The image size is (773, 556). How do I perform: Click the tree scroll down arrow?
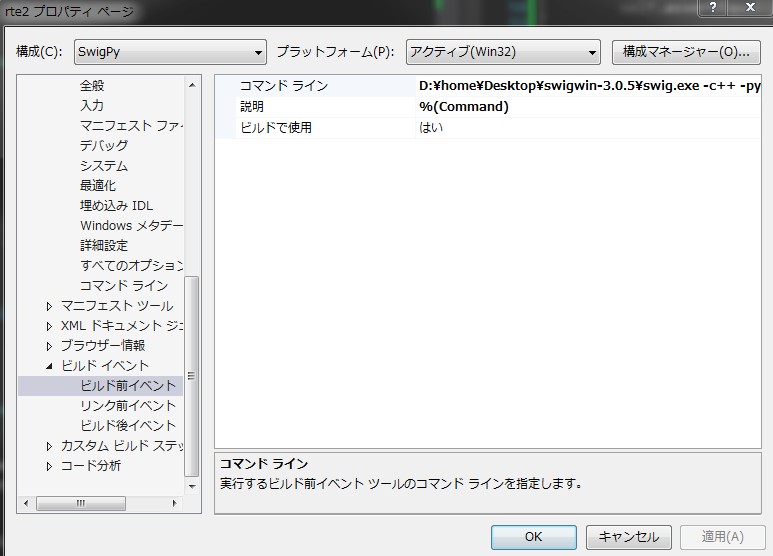click(x=192, y=486)
